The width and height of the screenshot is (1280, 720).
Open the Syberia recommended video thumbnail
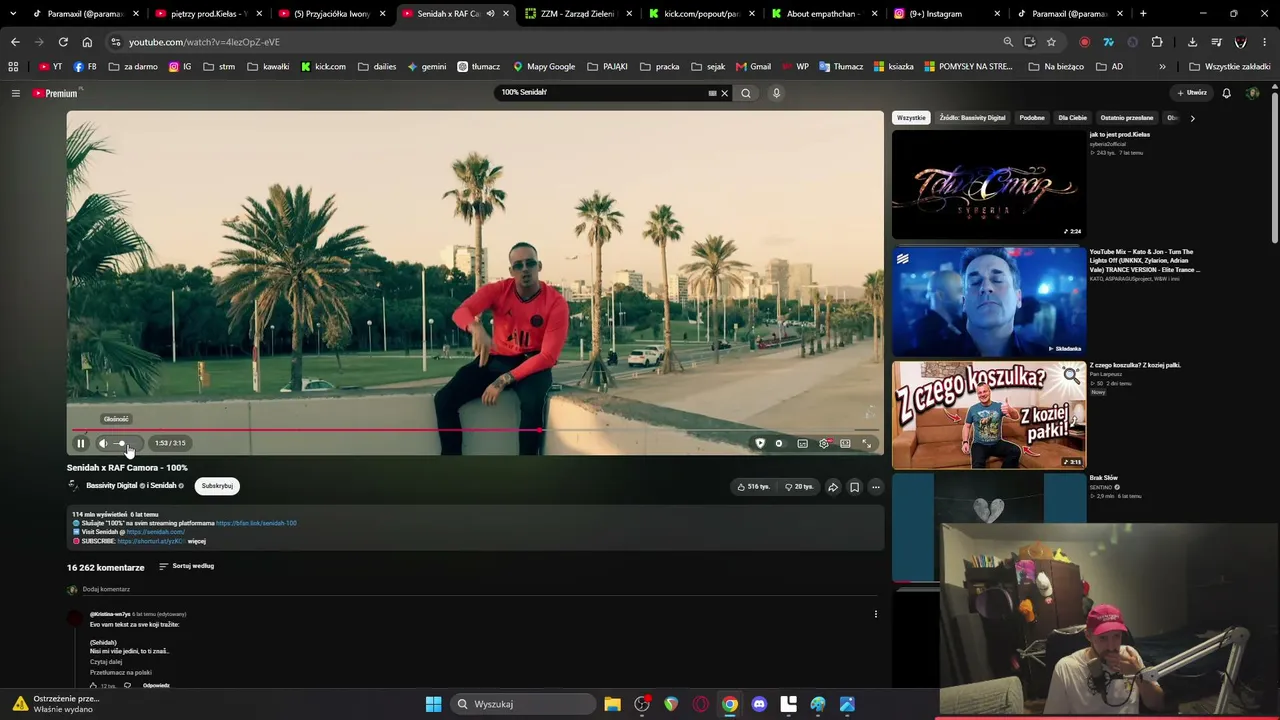coord(988,185)
